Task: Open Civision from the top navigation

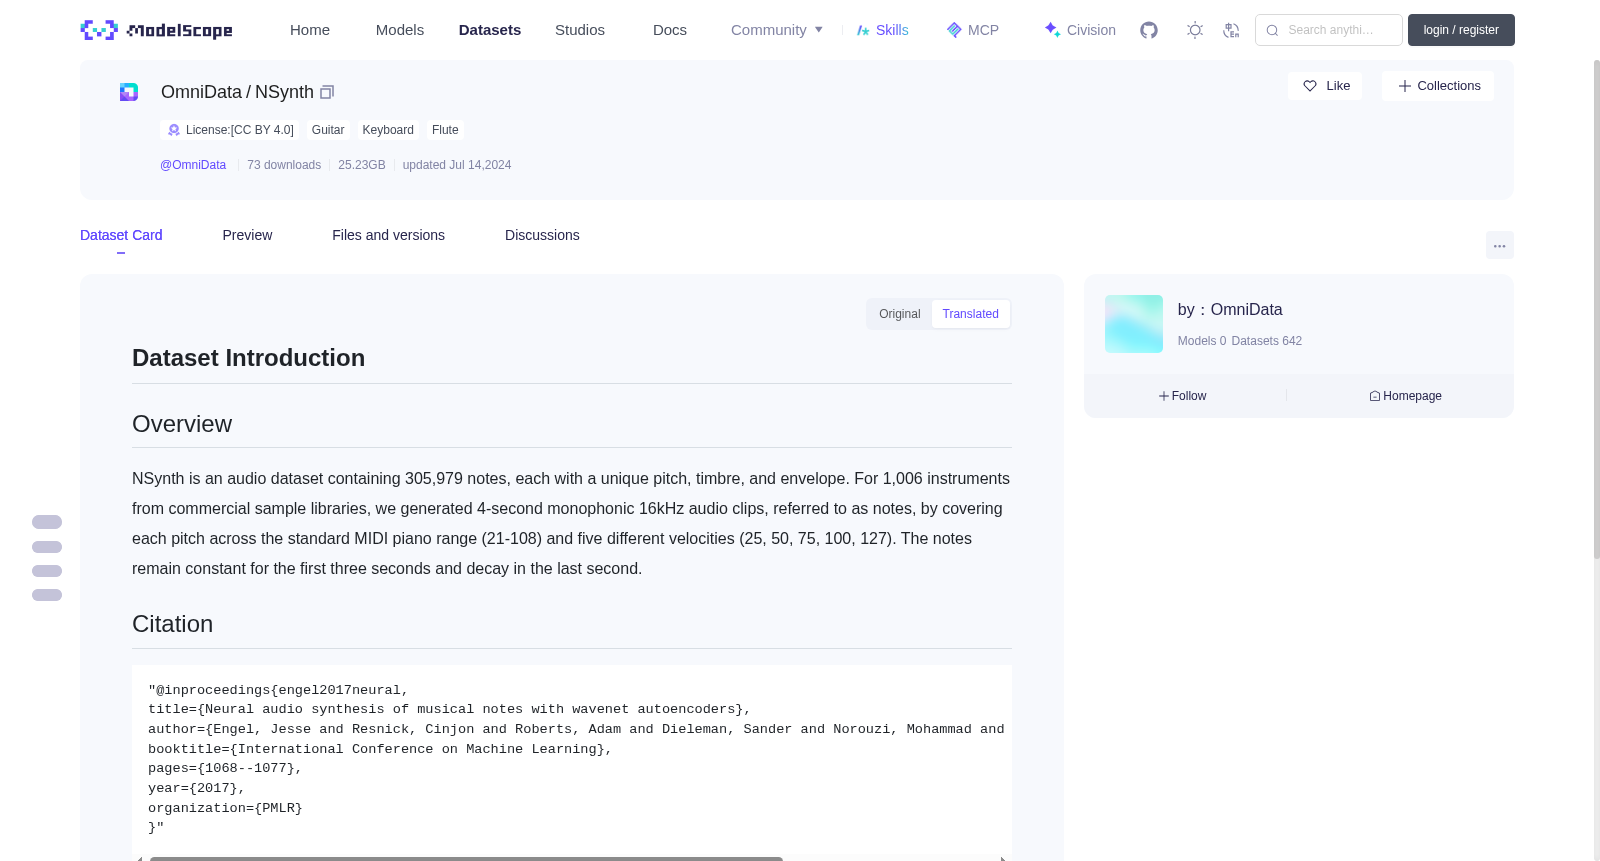Action: 1079,30
